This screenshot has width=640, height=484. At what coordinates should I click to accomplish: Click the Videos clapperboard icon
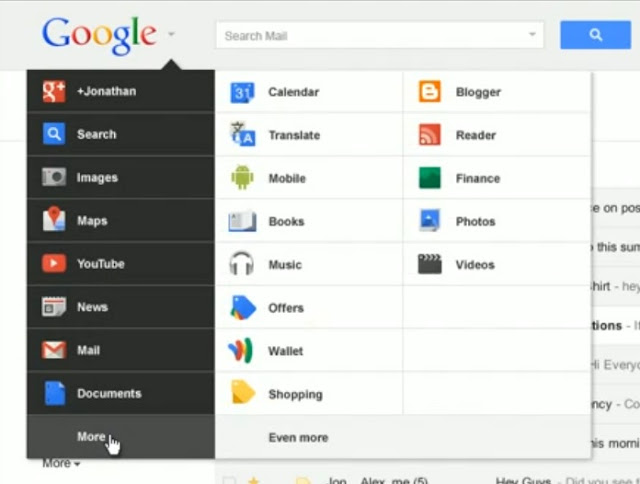(x=430, y=264)
